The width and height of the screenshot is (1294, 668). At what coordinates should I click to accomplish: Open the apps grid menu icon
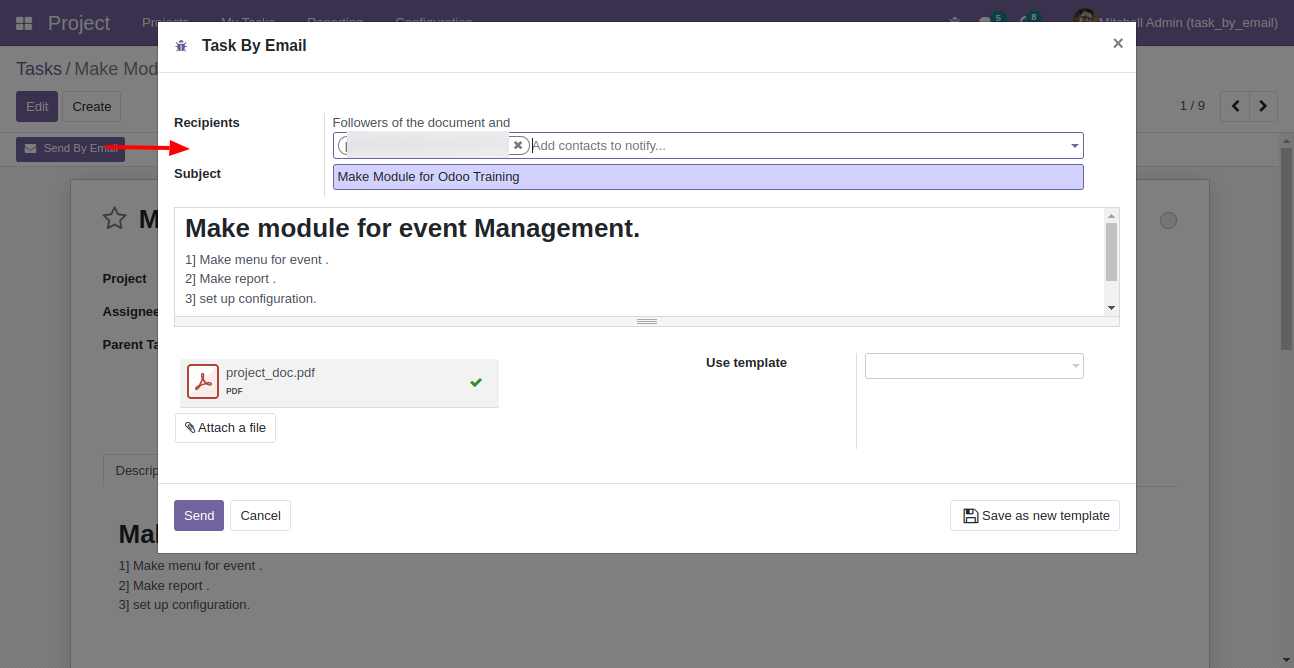24,23
